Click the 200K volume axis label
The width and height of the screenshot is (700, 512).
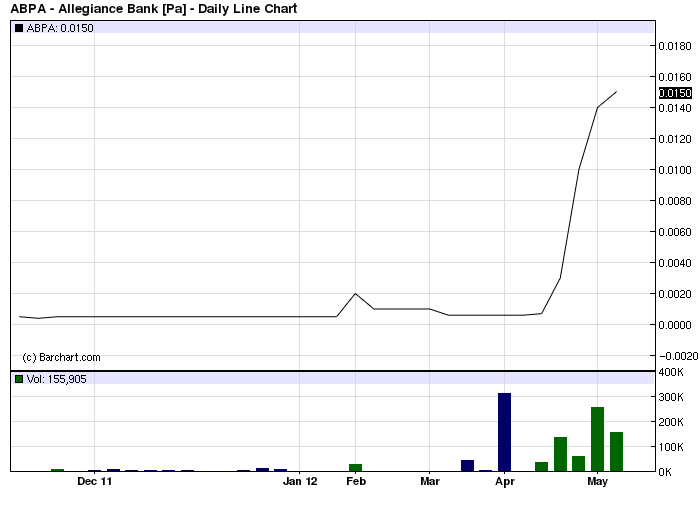(x=671, y=422)
